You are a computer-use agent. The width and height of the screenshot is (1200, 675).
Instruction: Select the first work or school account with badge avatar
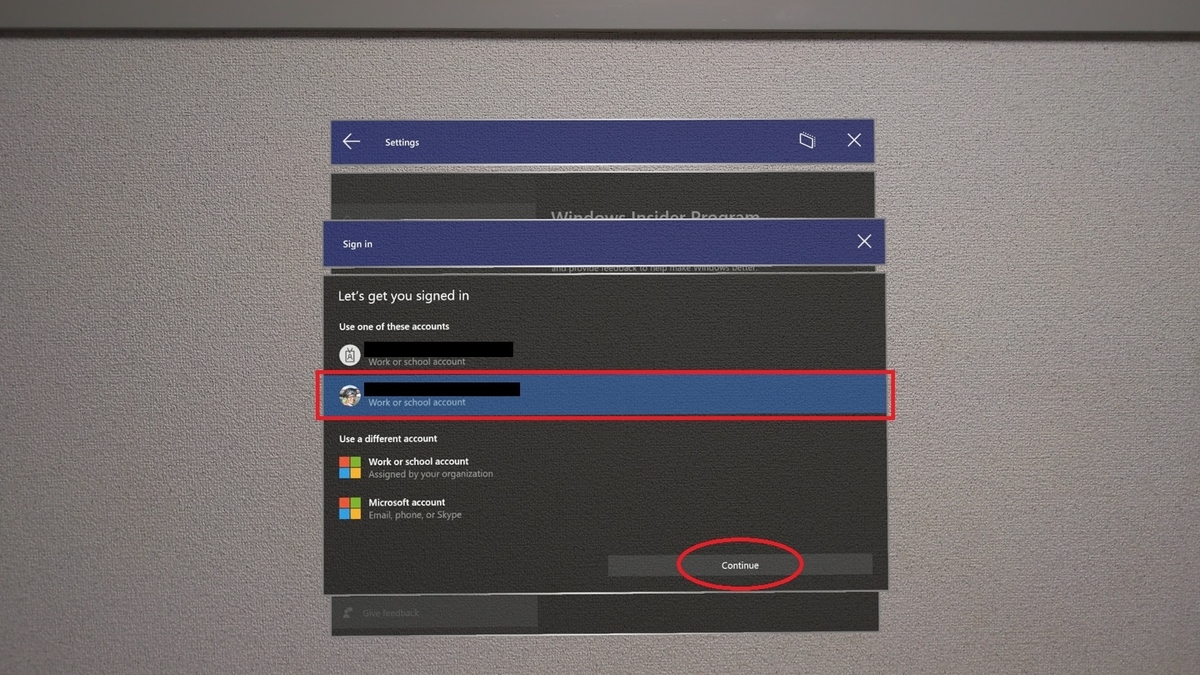pos(604,354)
